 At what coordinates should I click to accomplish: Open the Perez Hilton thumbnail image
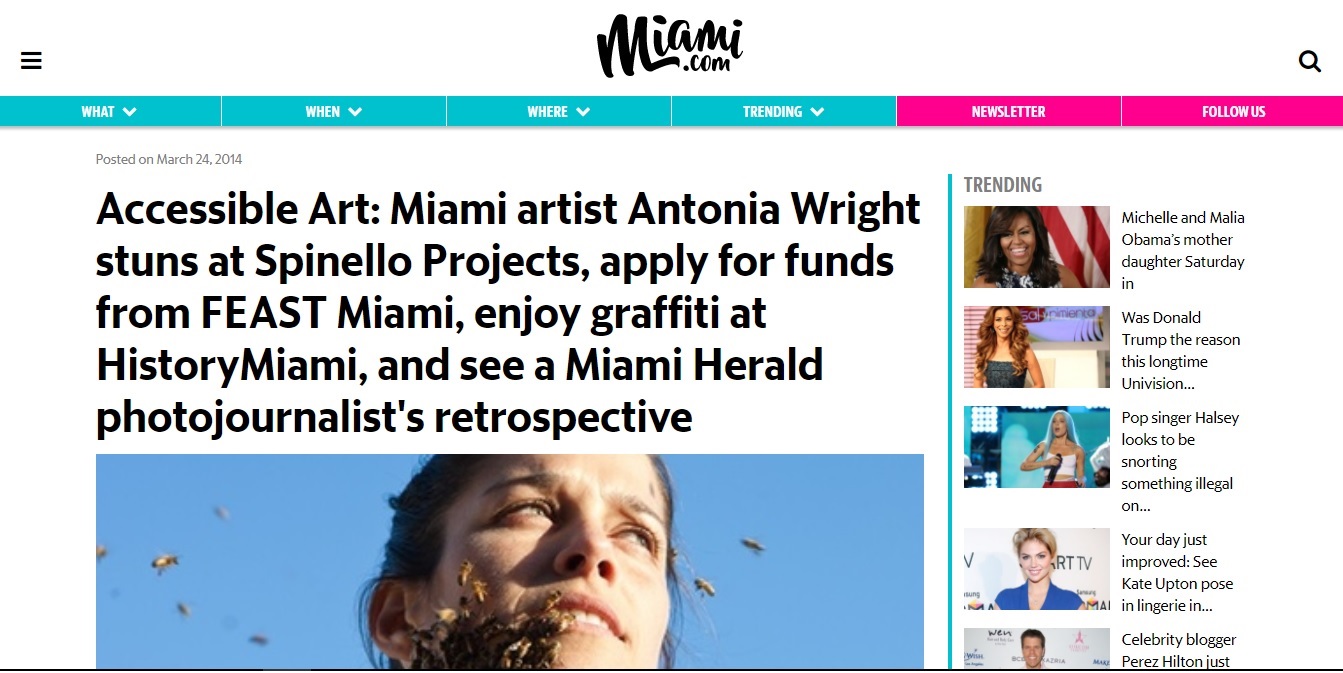pos(1037,648)
